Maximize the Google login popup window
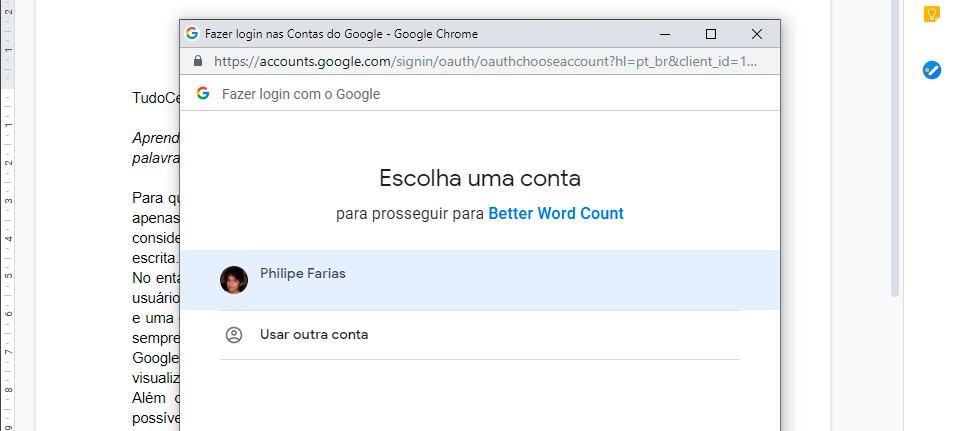980x431 pixels. pyautogui.click(x=711, y=33)
